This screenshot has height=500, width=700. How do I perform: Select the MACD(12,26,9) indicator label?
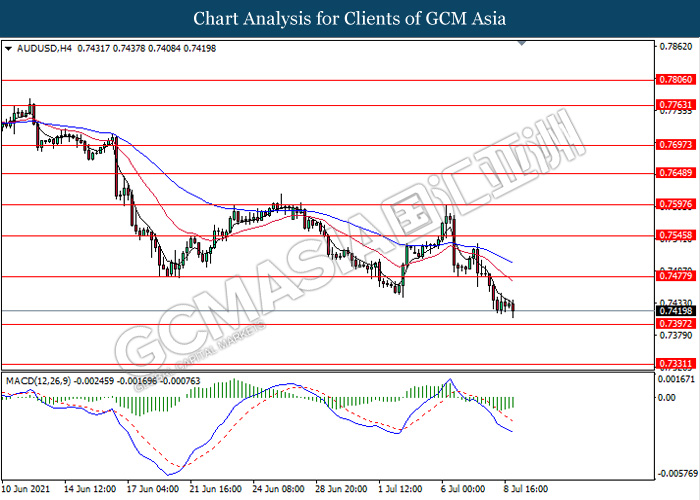coord(38,381)
